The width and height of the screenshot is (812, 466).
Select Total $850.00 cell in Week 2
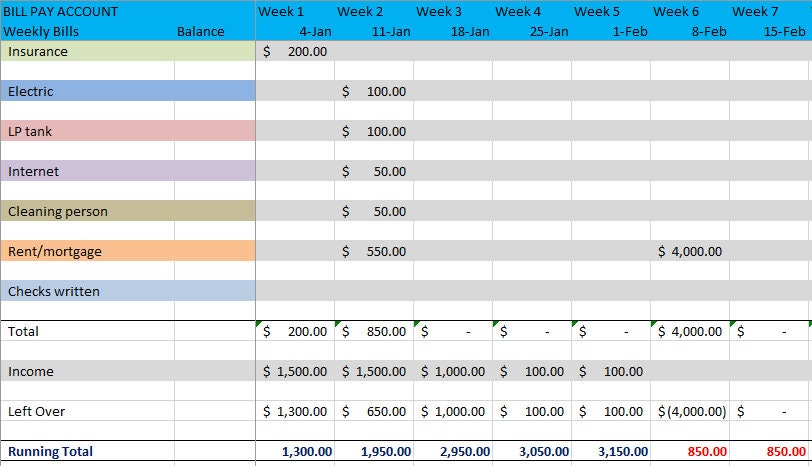(x=374, y=331)
